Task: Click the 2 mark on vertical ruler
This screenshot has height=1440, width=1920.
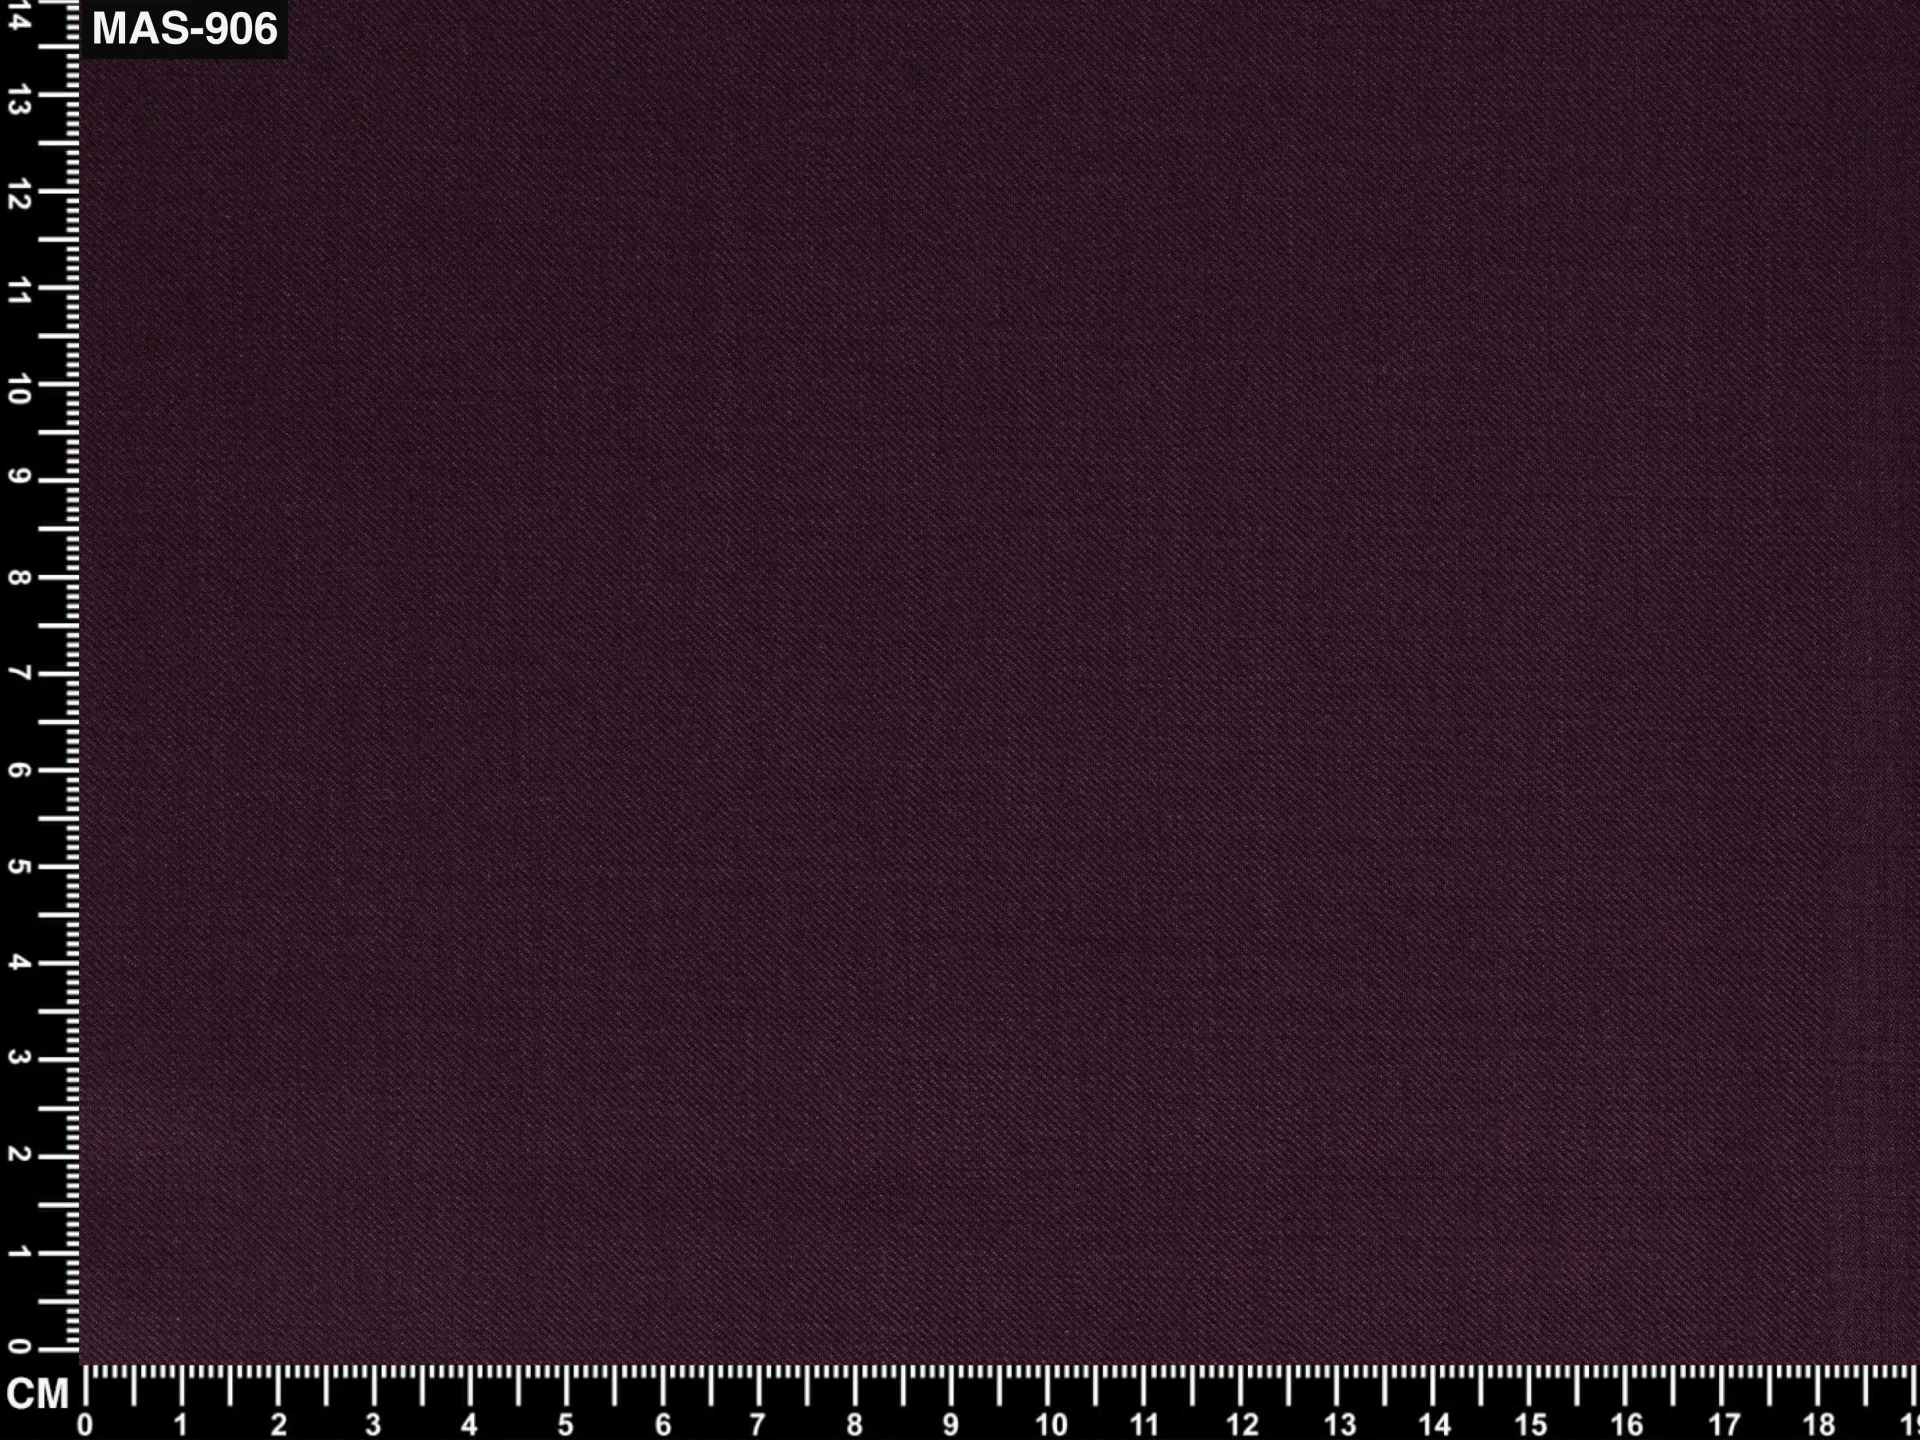Action: pos(19,1154)
